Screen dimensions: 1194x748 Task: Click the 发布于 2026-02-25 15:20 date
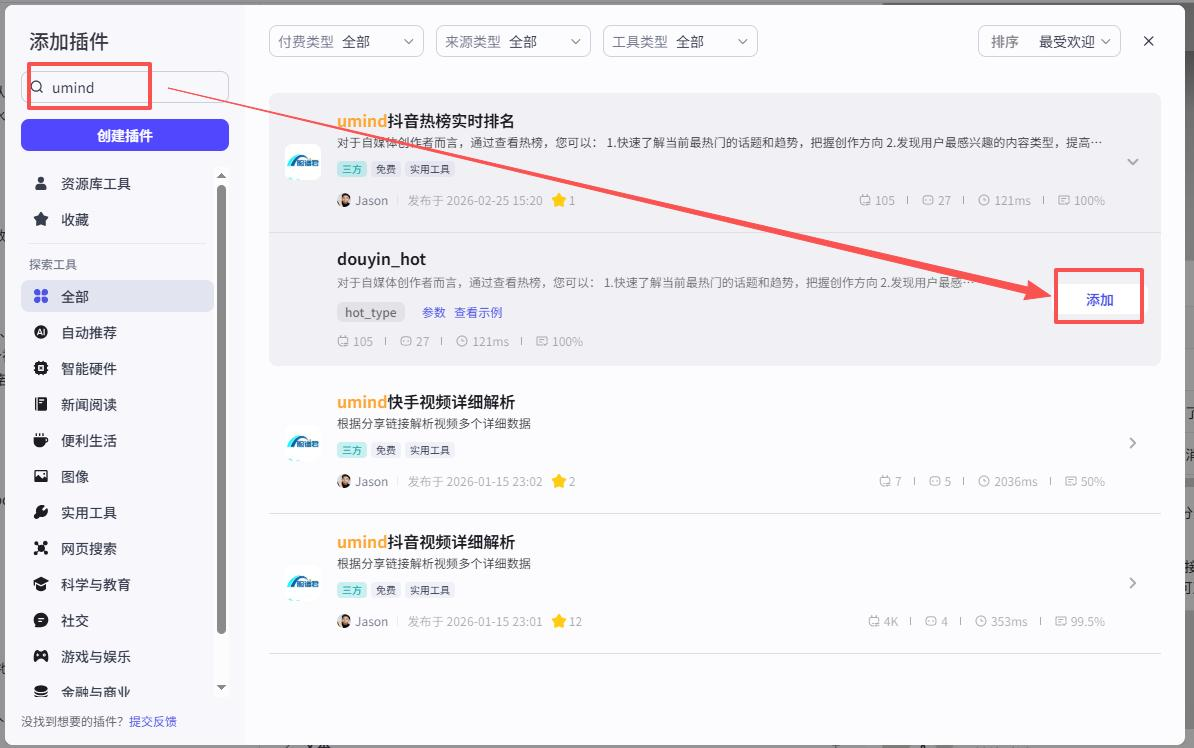tap(475, 200)
